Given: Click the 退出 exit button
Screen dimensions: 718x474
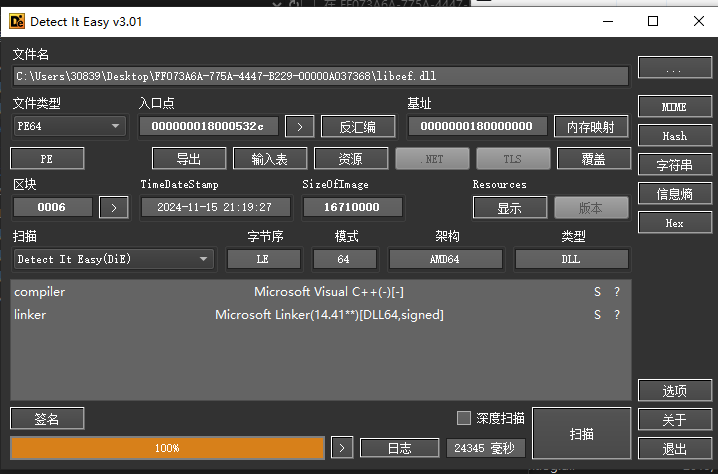Looking at the screenshot, I should (674, 448).
